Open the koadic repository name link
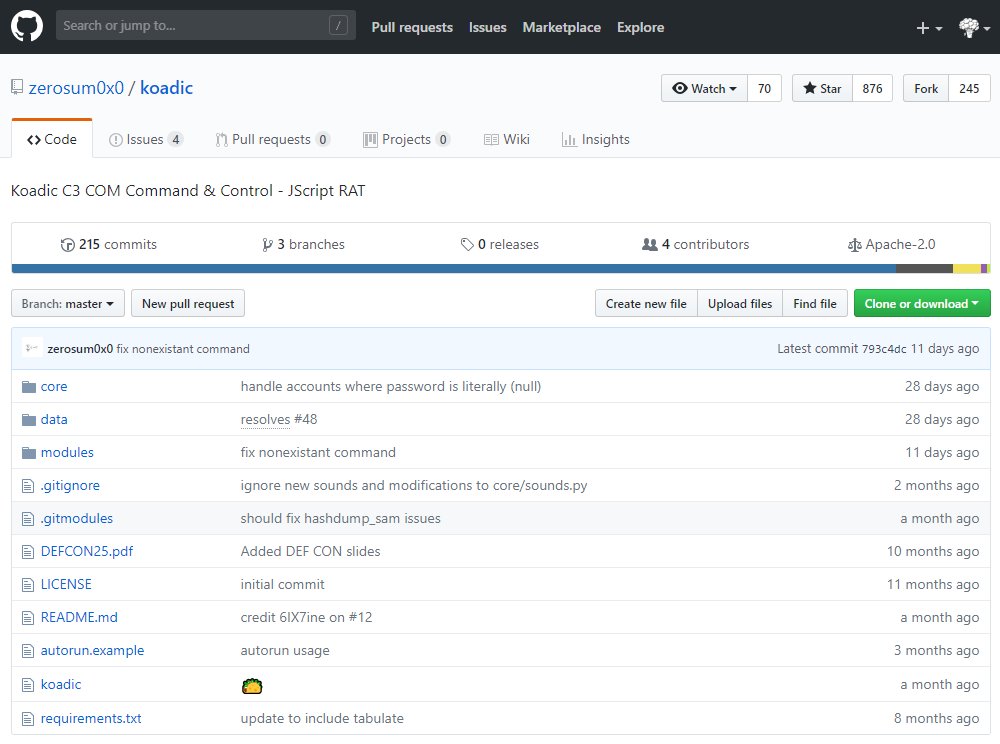 pyautogui.click(x=166, y=88)
